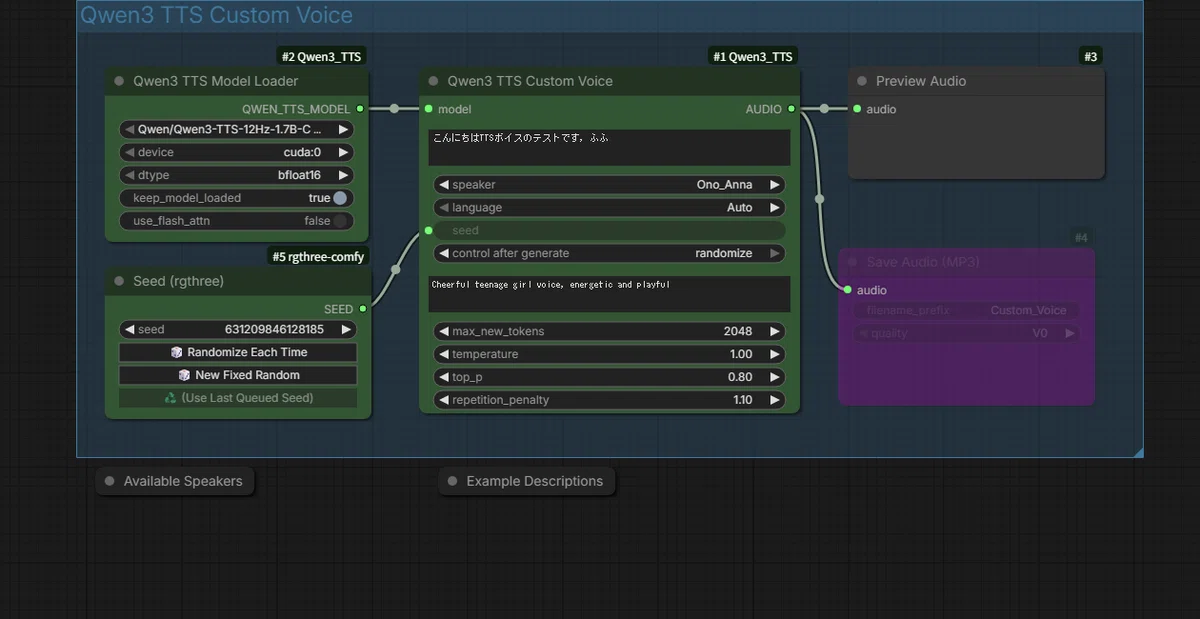This screenshot has width=1200, height=619.
Task: Click the repetition_penalty 1.10 field
Action: pos(609,400)
